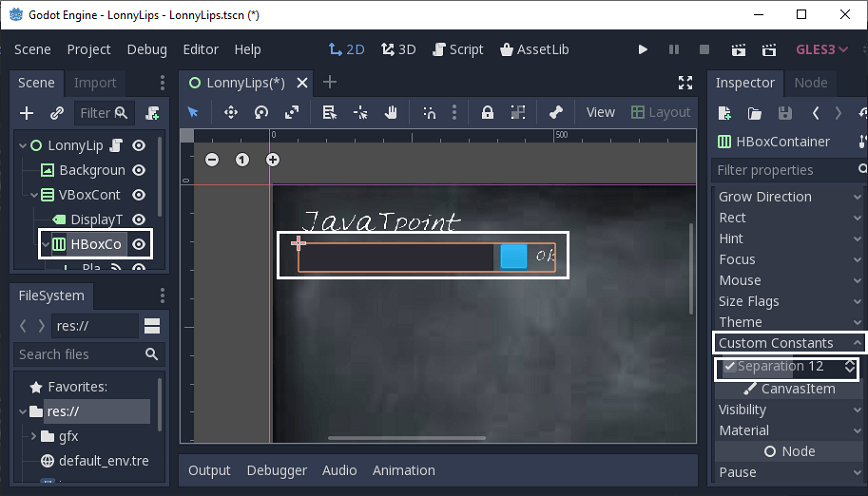868x496 pixels.
Task: Switch to the Script workspace
Action: [x=458, y=49]
